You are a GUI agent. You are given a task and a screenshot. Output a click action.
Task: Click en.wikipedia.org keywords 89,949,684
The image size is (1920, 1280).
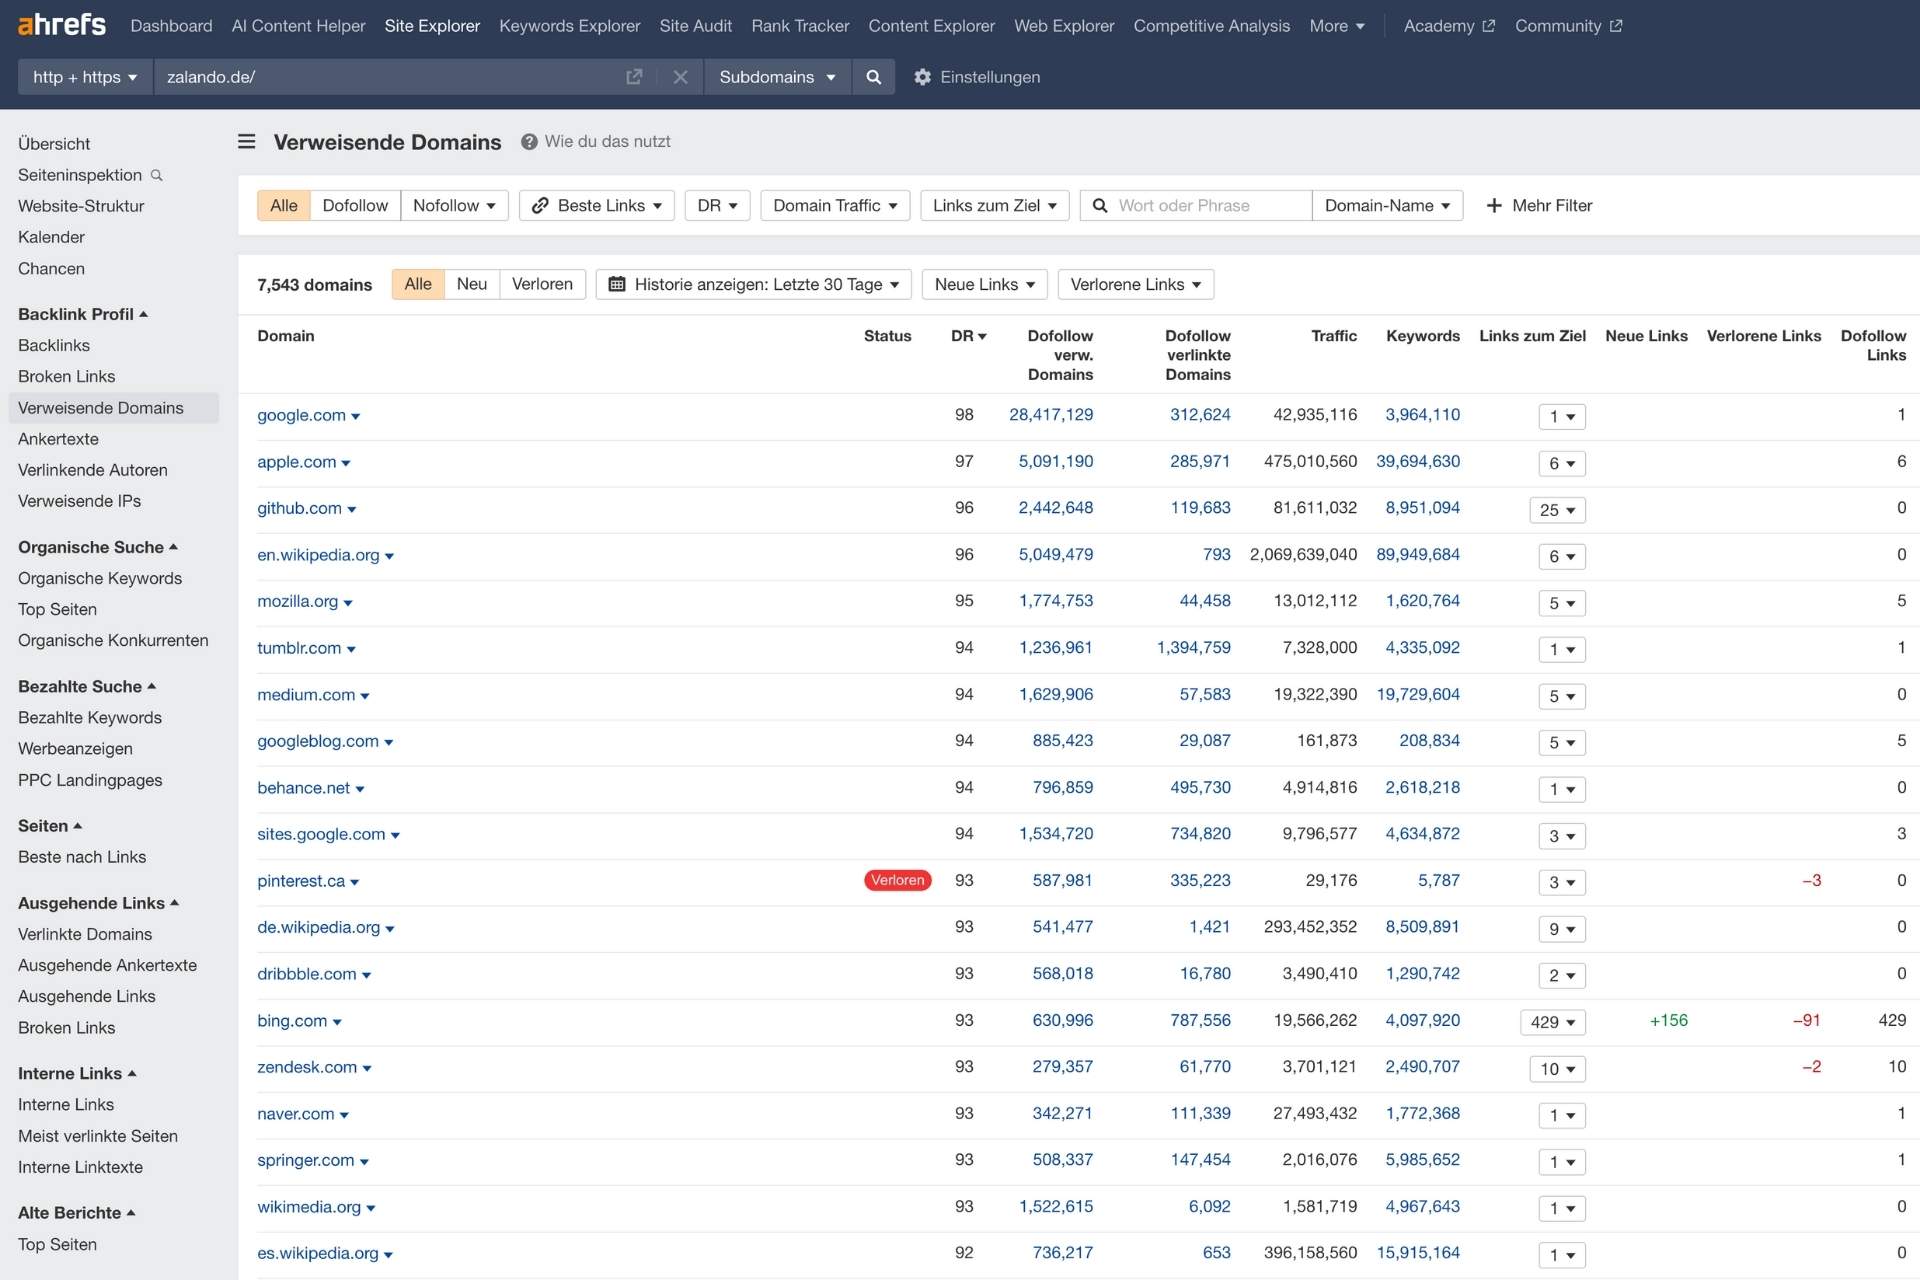(1418, 554)
